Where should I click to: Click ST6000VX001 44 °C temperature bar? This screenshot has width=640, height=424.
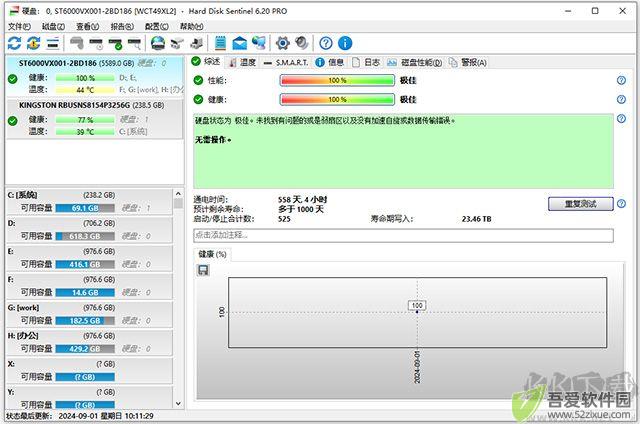[85, 90]
